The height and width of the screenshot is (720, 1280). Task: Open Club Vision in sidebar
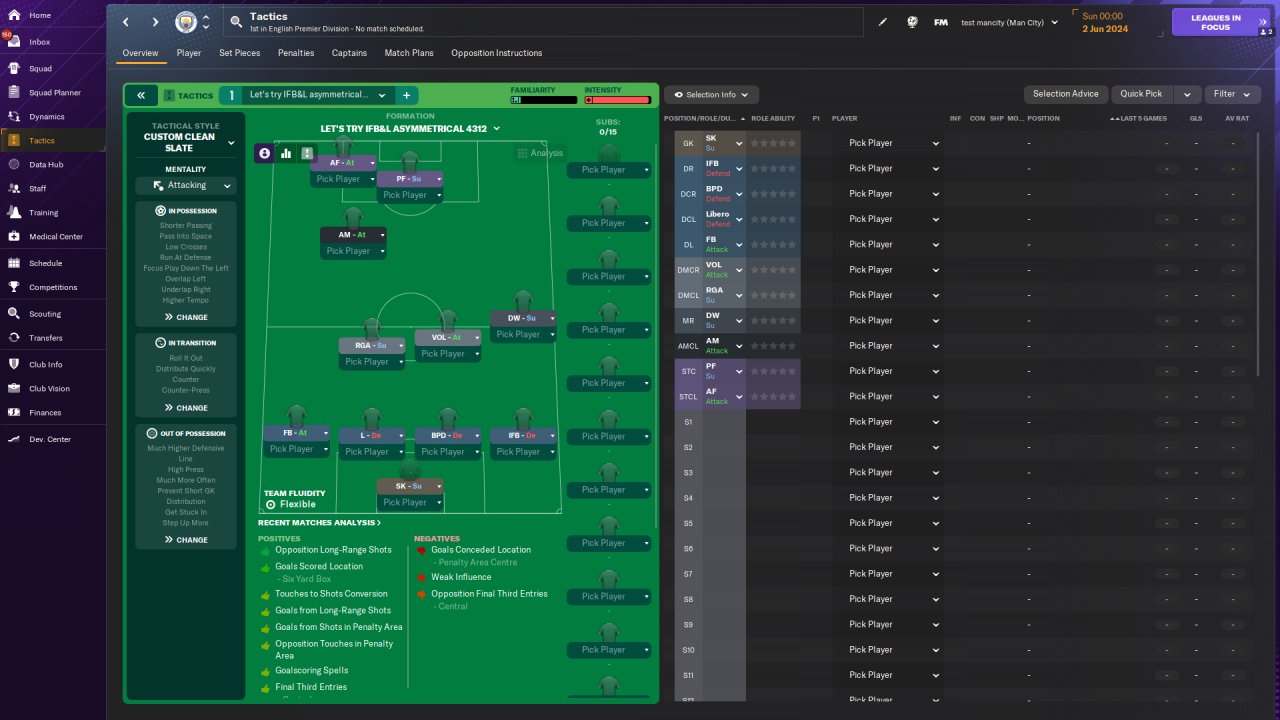point(49,389)
